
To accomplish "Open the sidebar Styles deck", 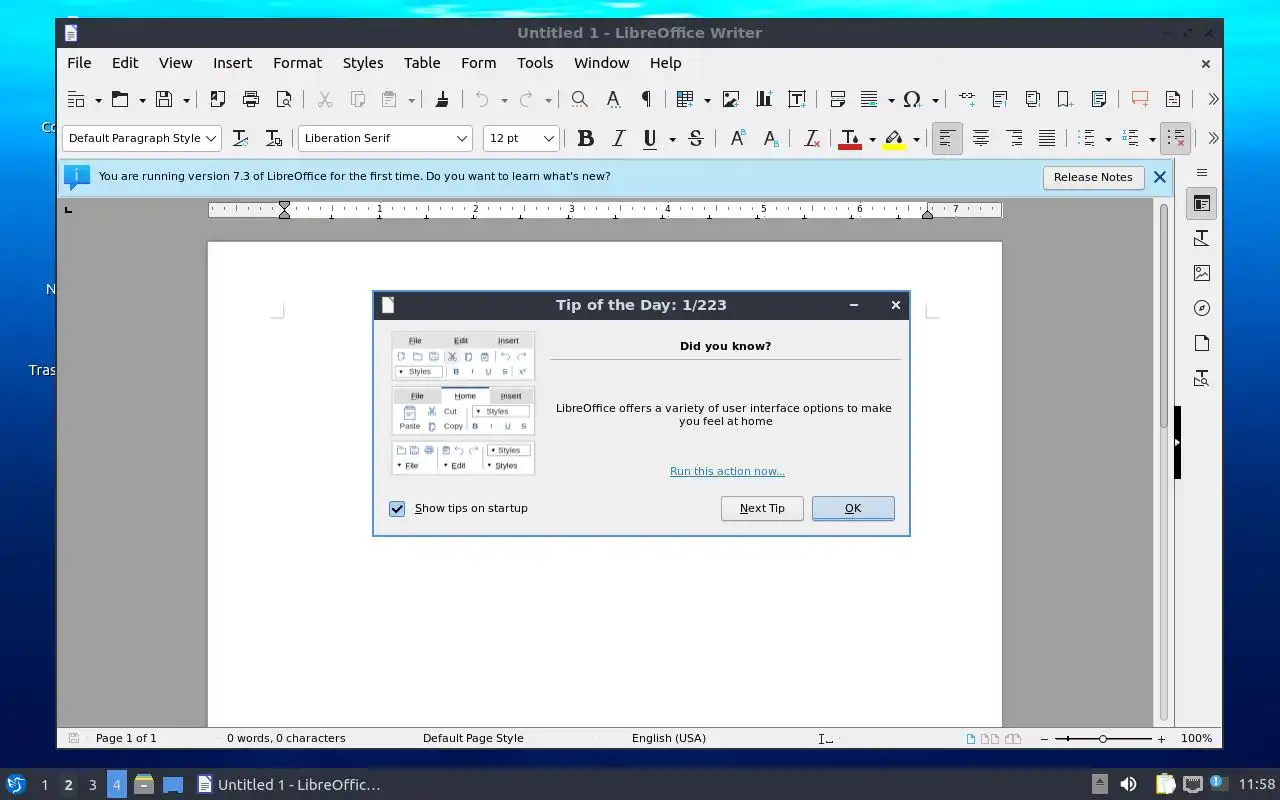I will tap(1202, 238).
